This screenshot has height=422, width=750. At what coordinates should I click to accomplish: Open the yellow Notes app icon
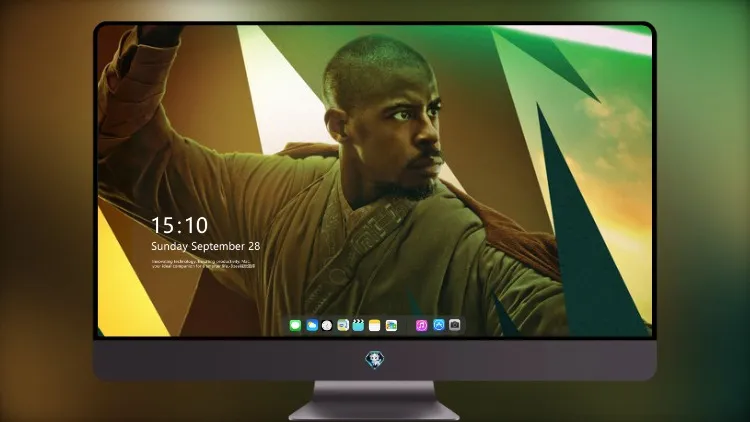375,325
